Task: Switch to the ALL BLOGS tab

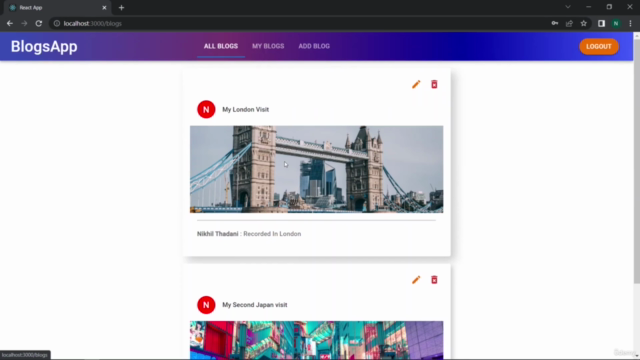Action: [x=221, y=46]
